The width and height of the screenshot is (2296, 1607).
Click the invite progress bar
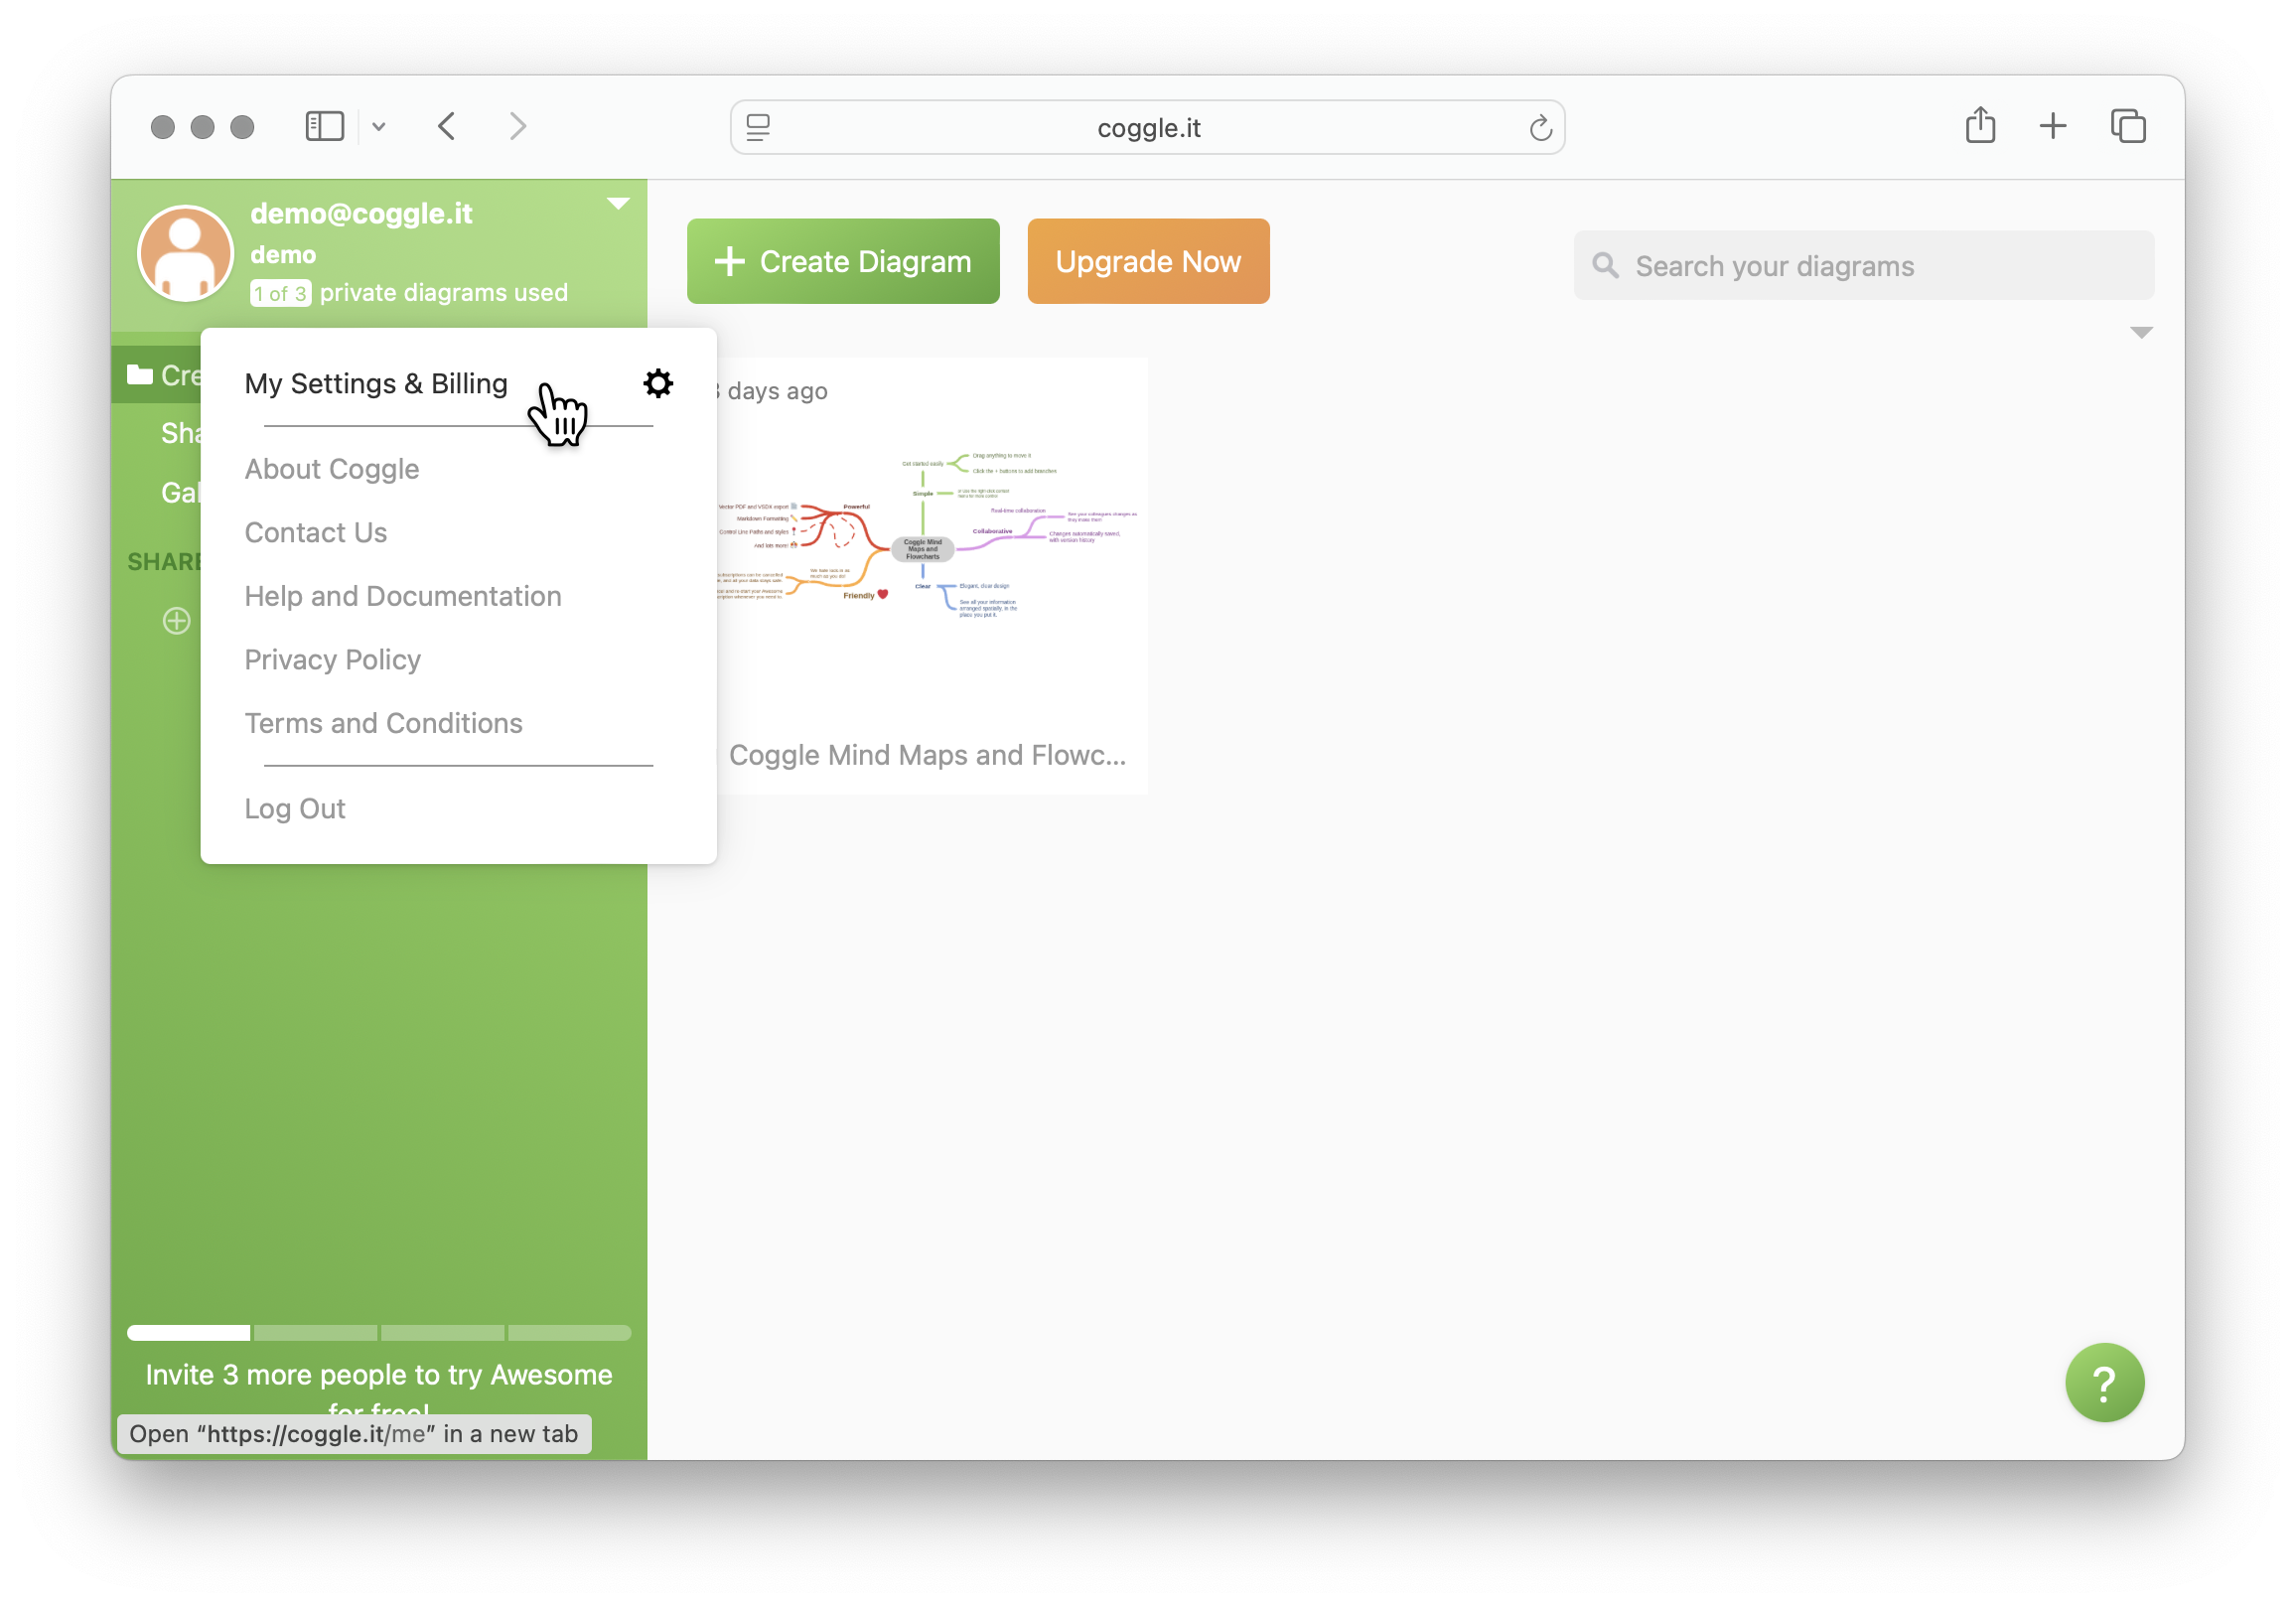pyautogui.click(x=379, y=1332)
